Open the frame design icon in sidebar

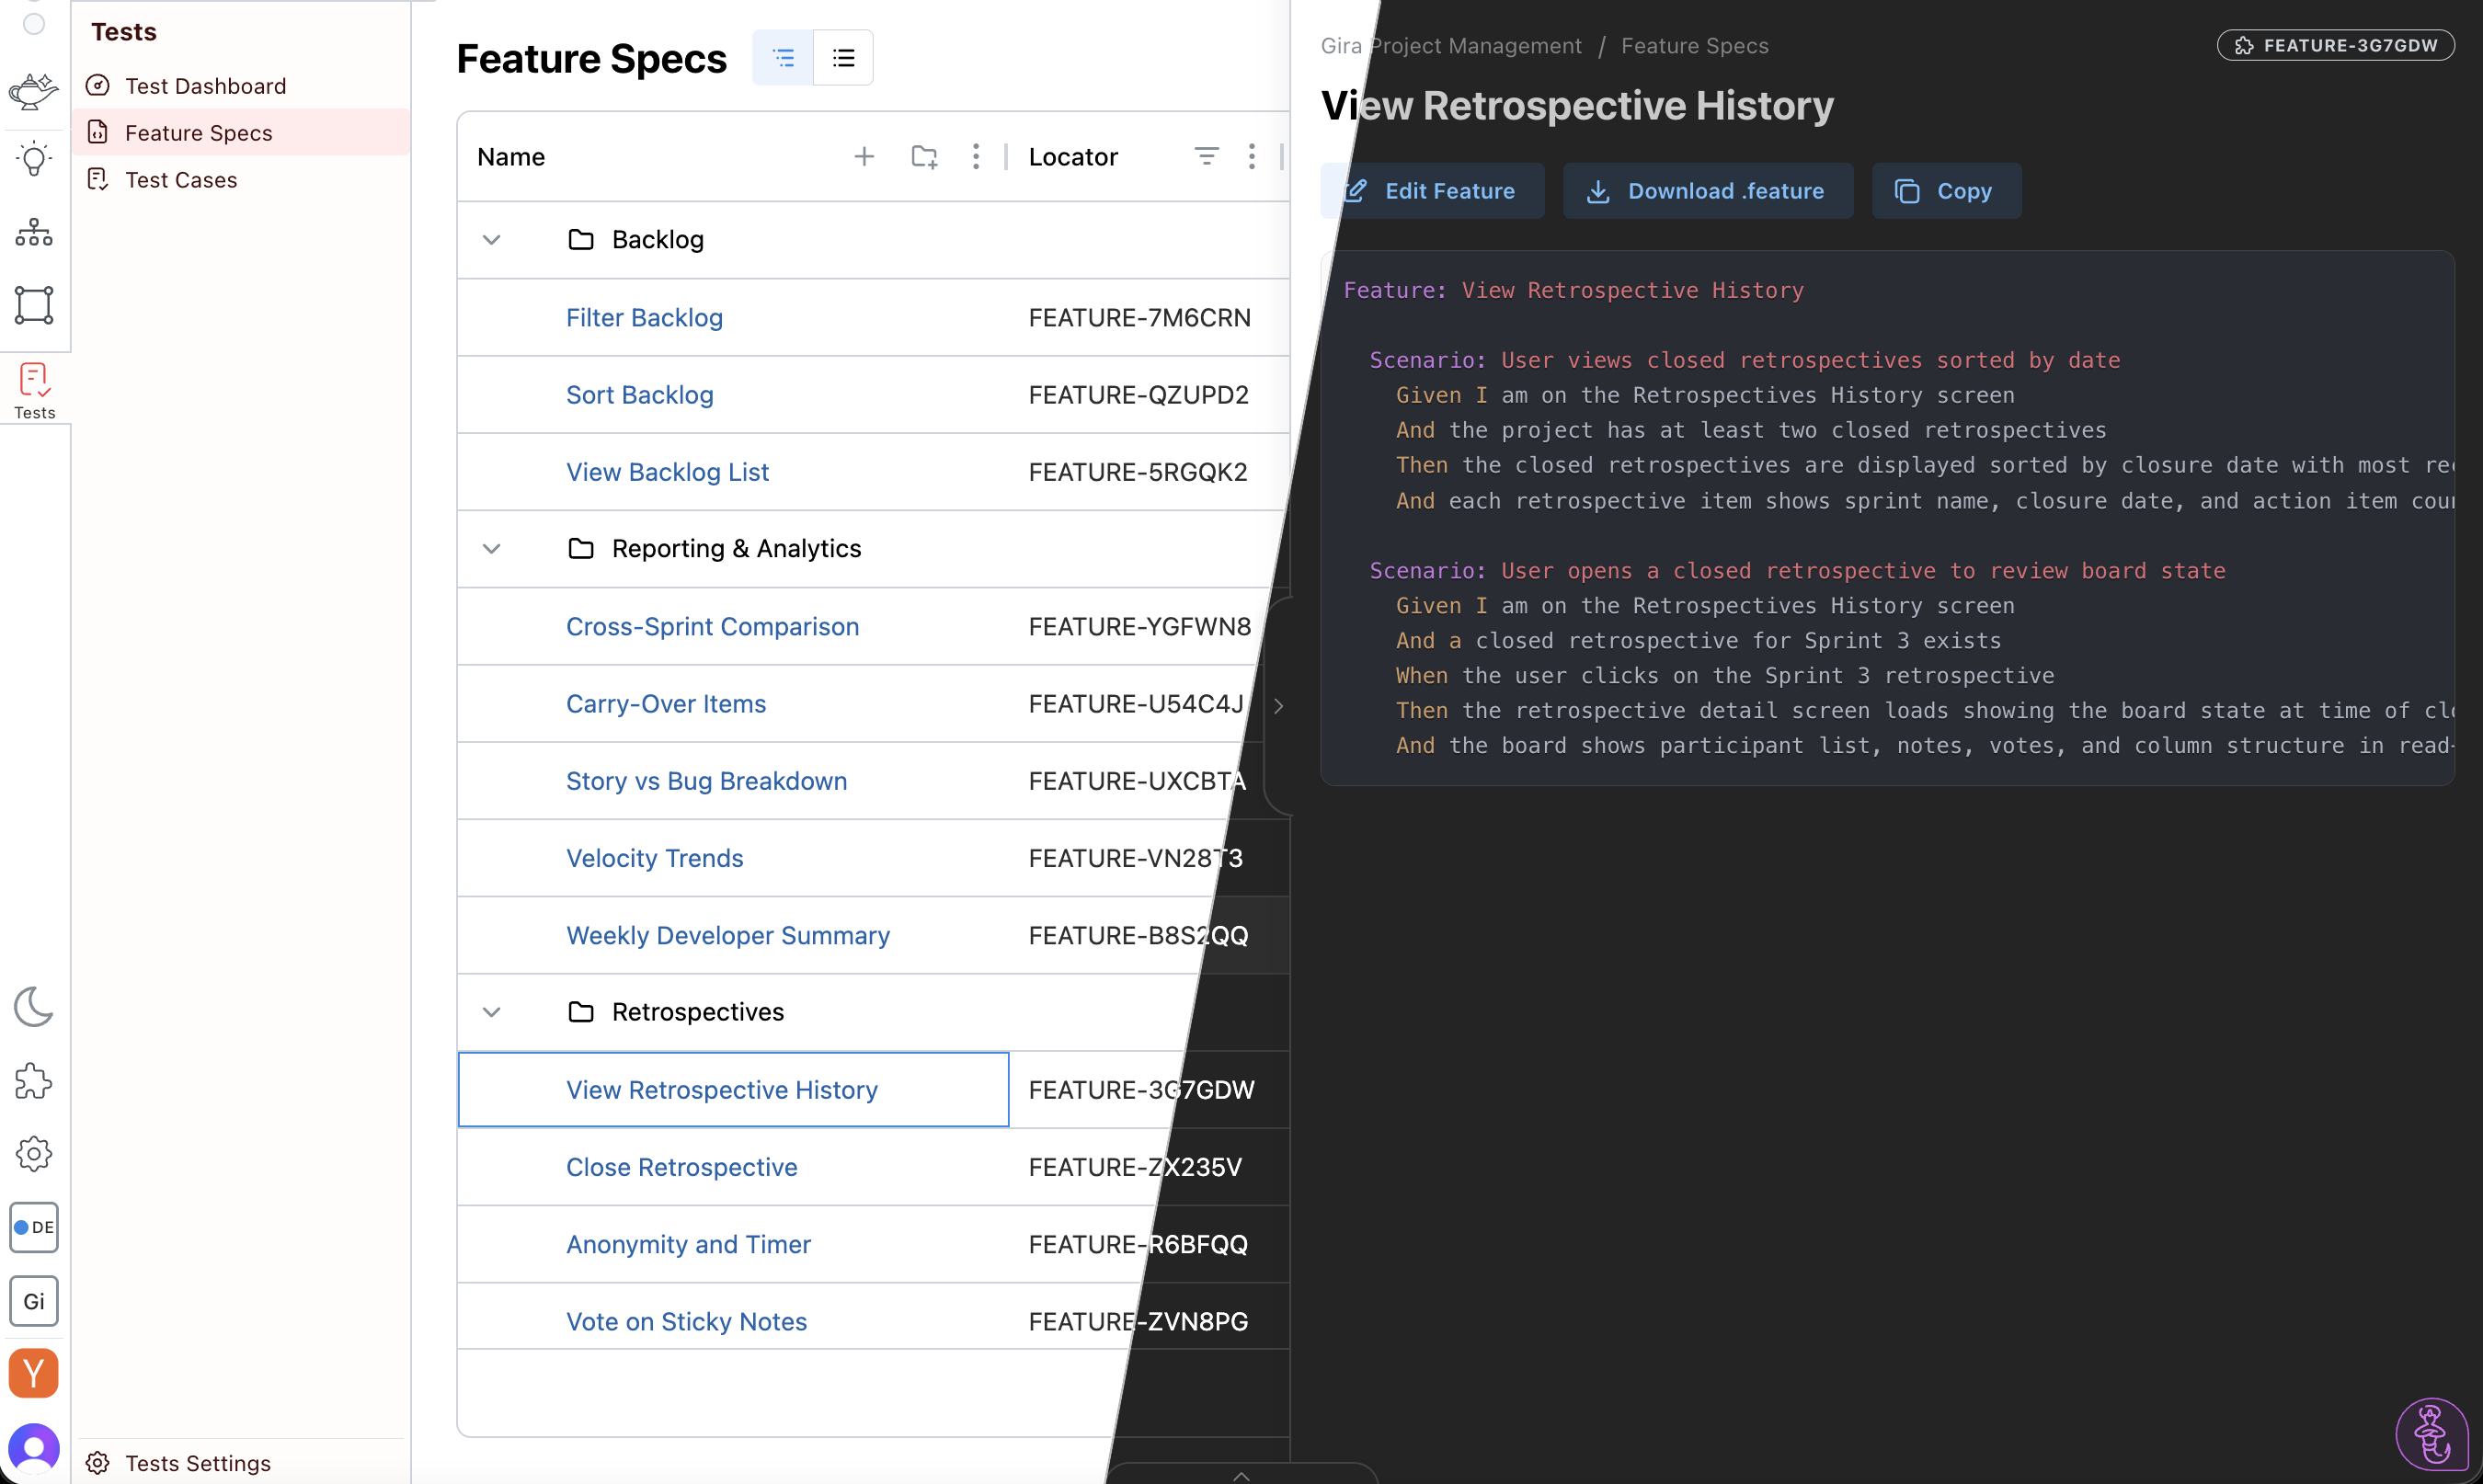(34, 305)
